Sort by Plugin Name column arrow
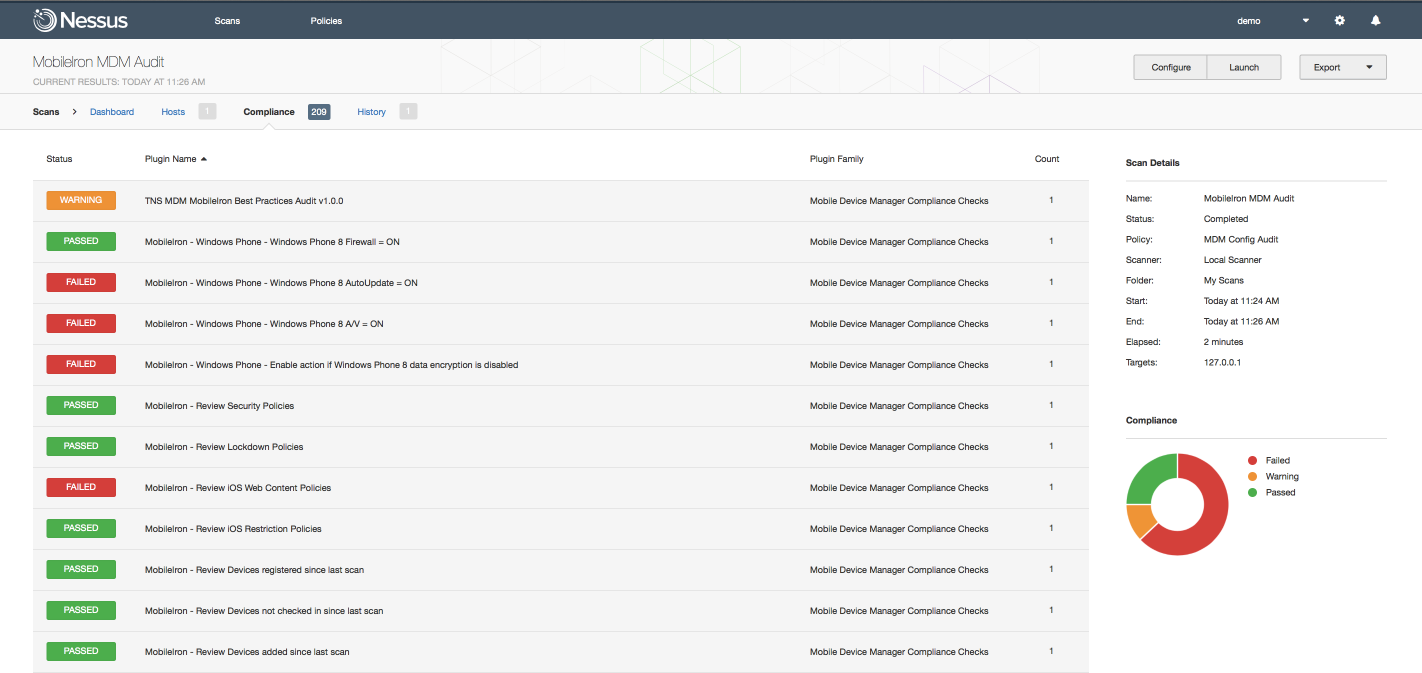The width and height of the screenshot is (1422, 673). [x=204, y=159]
